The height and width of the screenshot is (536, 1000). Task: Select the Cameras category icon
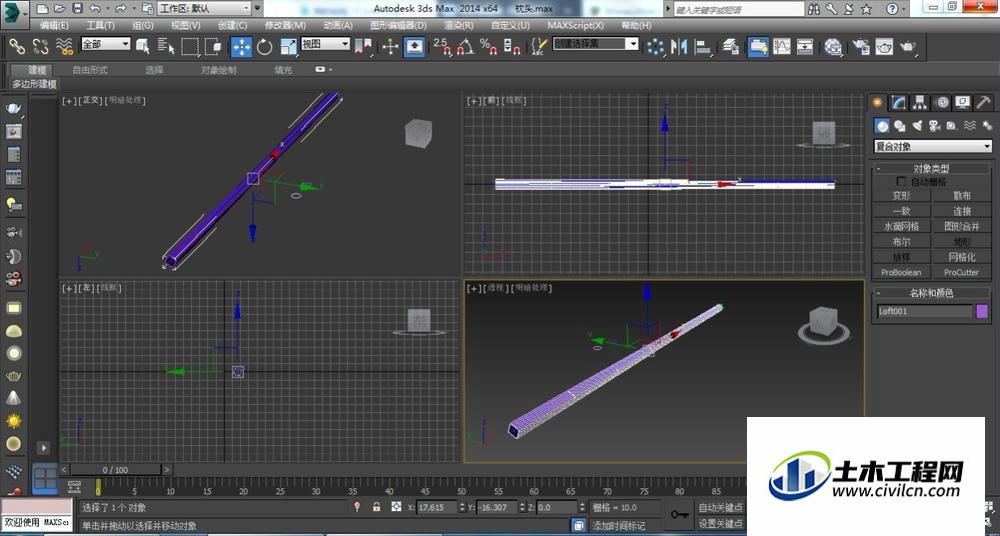point(934,126)
